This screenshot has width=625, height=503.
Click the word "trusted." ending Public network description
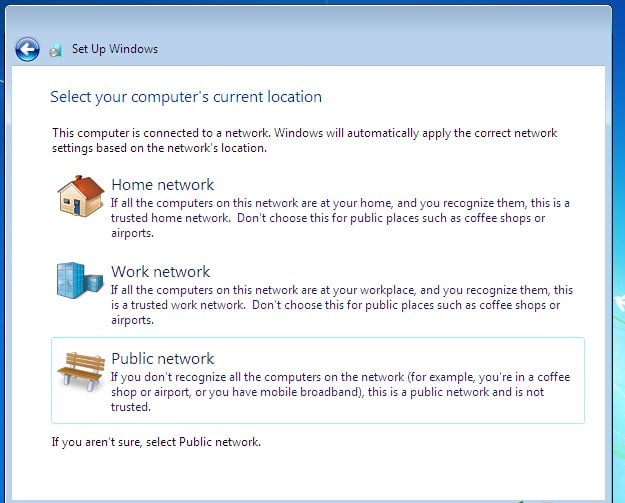[x=131, y=407]
